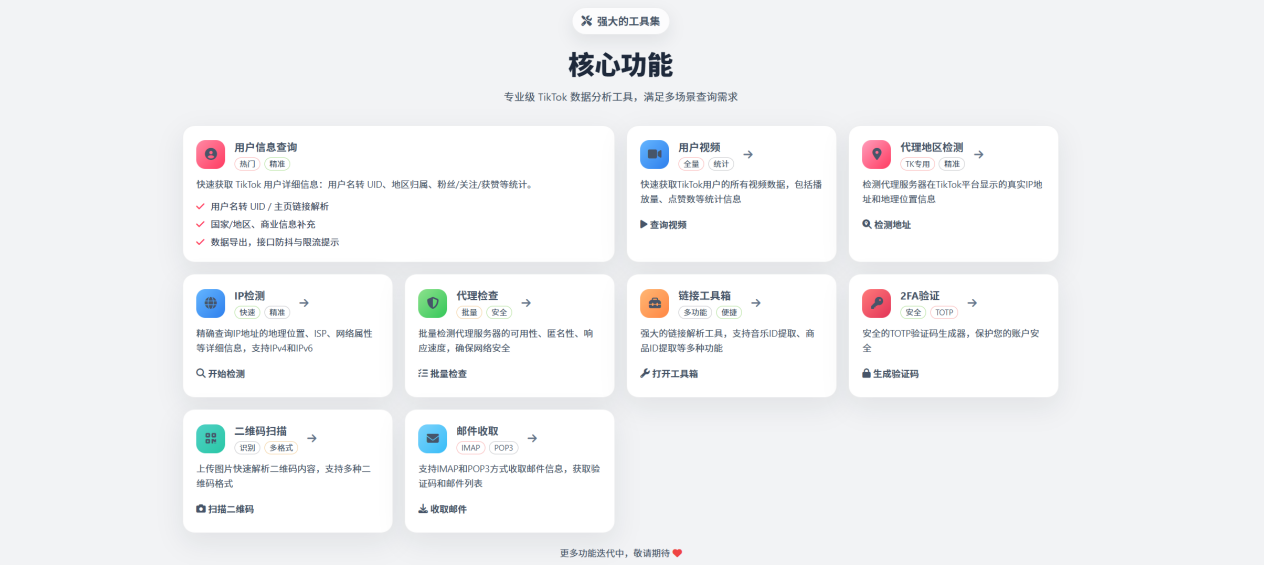Click the 多功能 tag under 链接工具箱
The height and width of the screenshot is (565, 1264).
click(x=695, y=313)
